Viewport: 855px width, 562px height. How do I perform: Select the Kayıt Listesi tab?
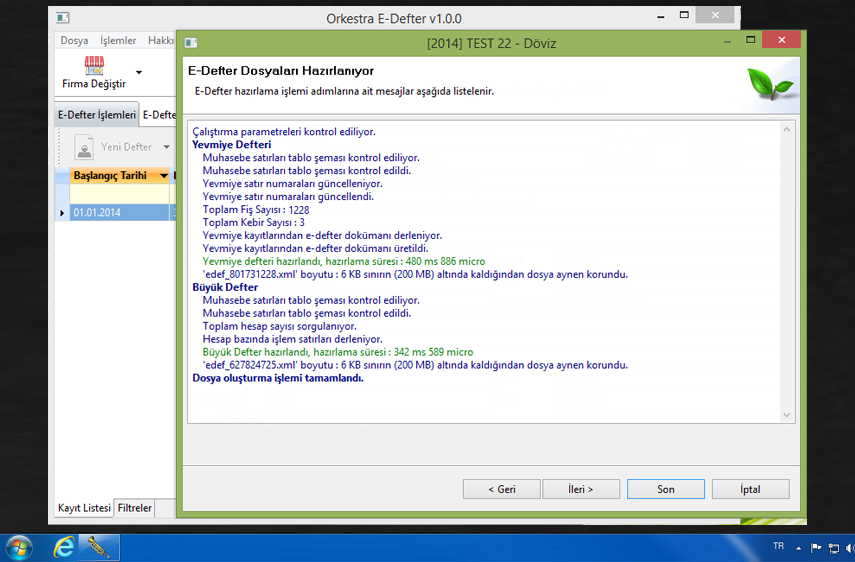(x=84, y=508)
